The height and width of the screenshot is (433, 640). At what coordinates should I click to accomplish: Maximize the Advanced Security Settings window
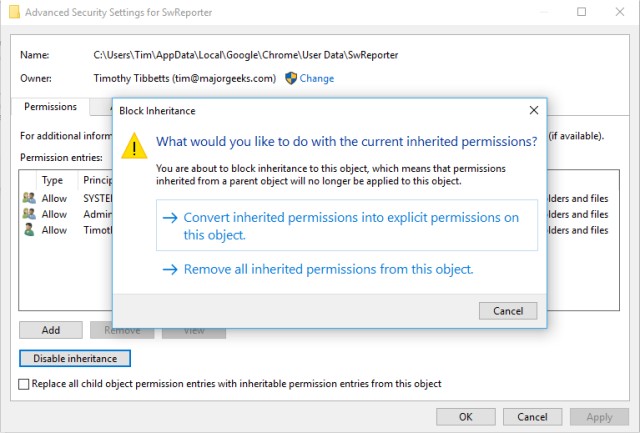(582, 11)
